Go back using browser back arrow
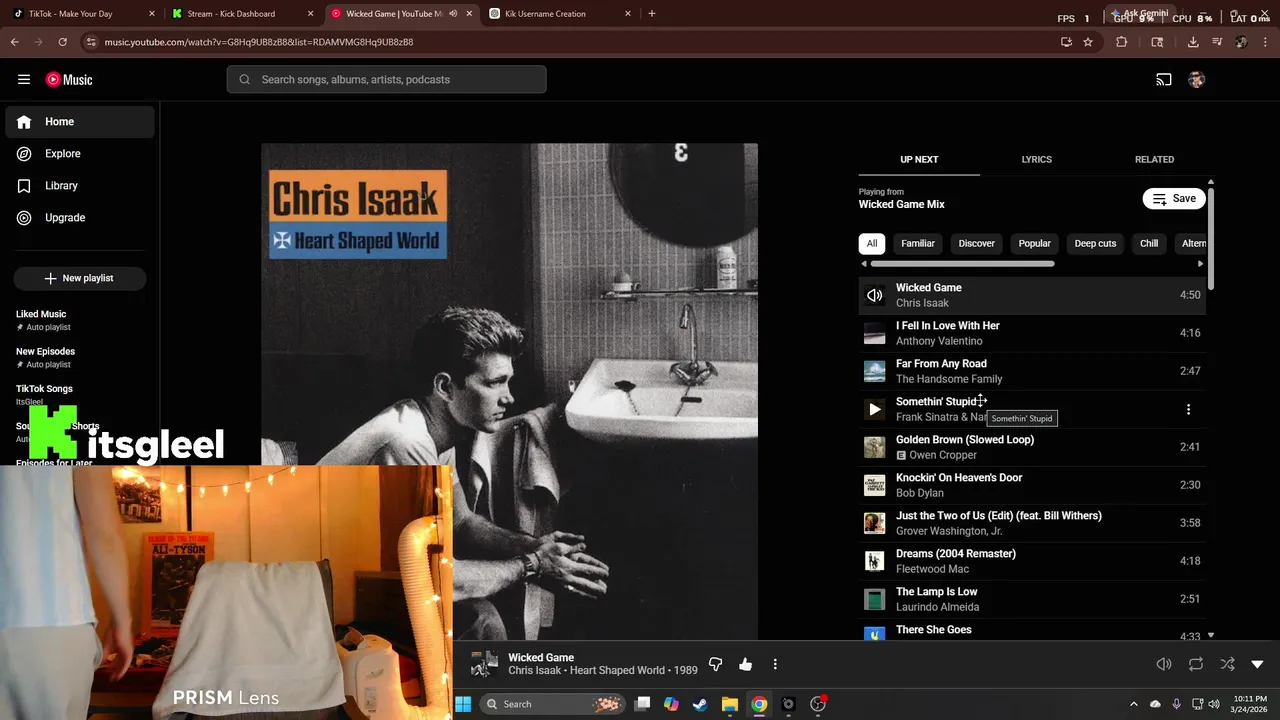Viewport: 1280px width, 720px height. pyautogui.click(x=14, y=42)
